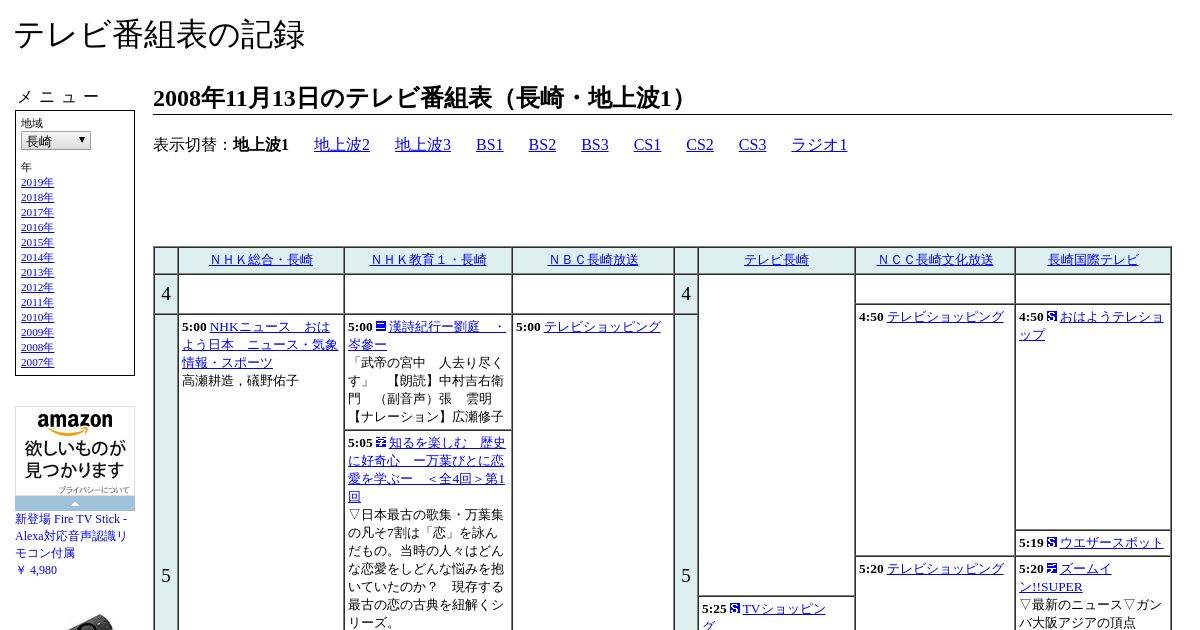Click current view label 地上波1

261,145
